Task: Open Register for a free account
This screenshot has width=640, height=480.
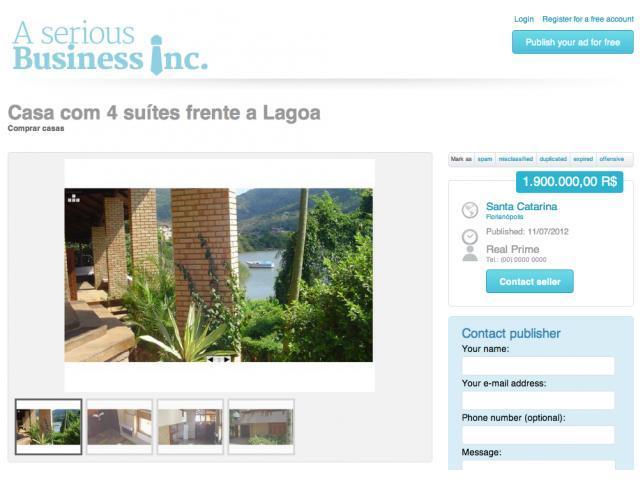Action: pyautogui.click(x=588, y=19)
